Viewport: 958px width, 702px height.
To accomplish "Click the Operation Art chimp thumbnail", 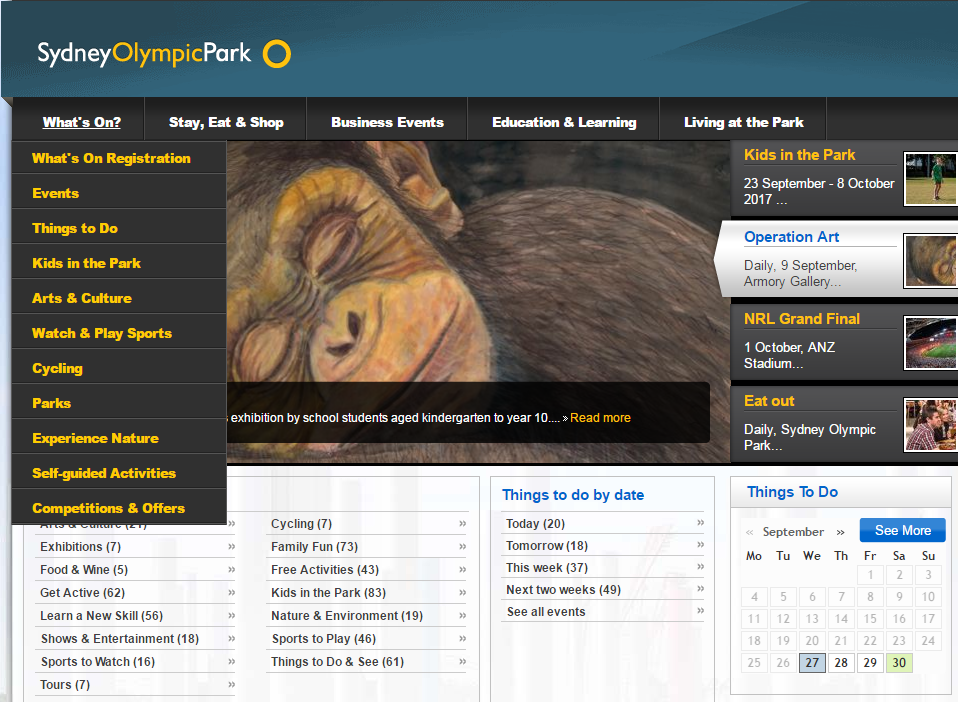I will 931,261.
